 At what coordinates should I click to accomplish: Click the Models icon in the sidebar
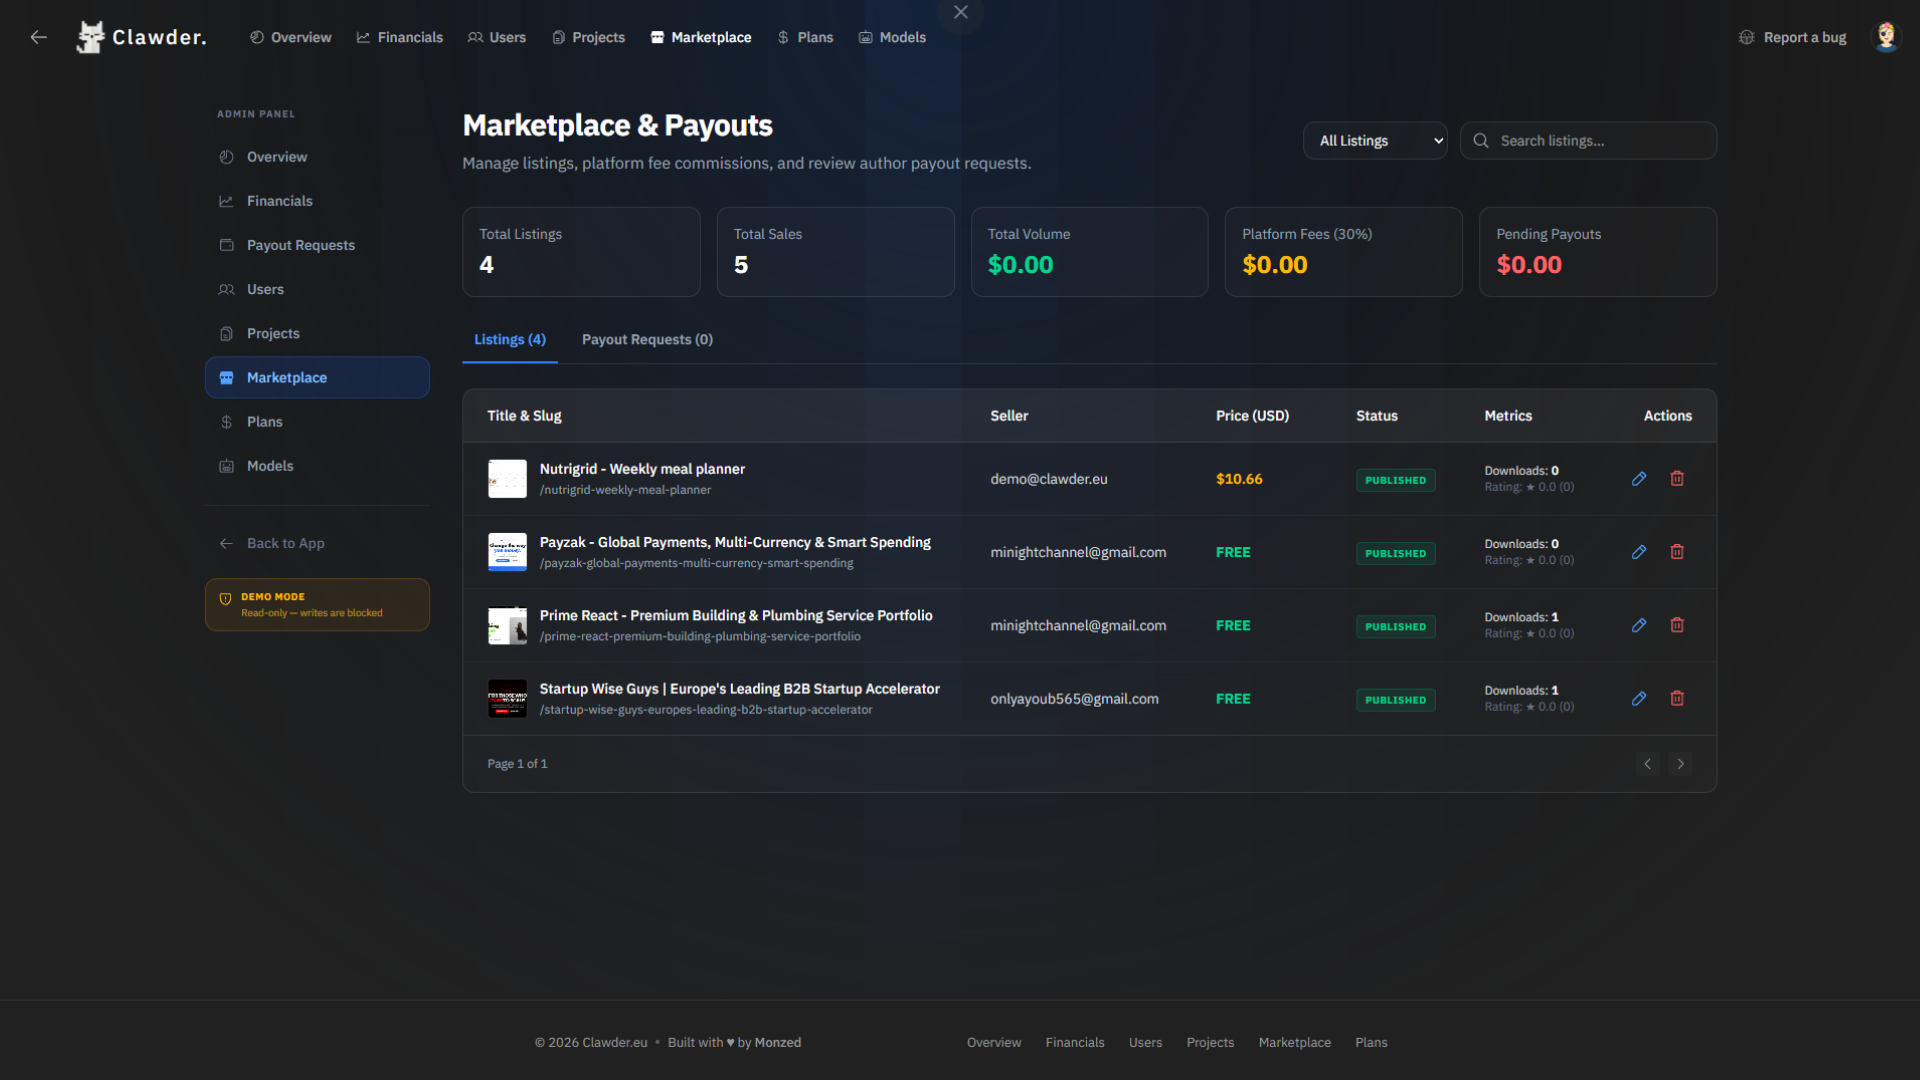click(226, 466)
